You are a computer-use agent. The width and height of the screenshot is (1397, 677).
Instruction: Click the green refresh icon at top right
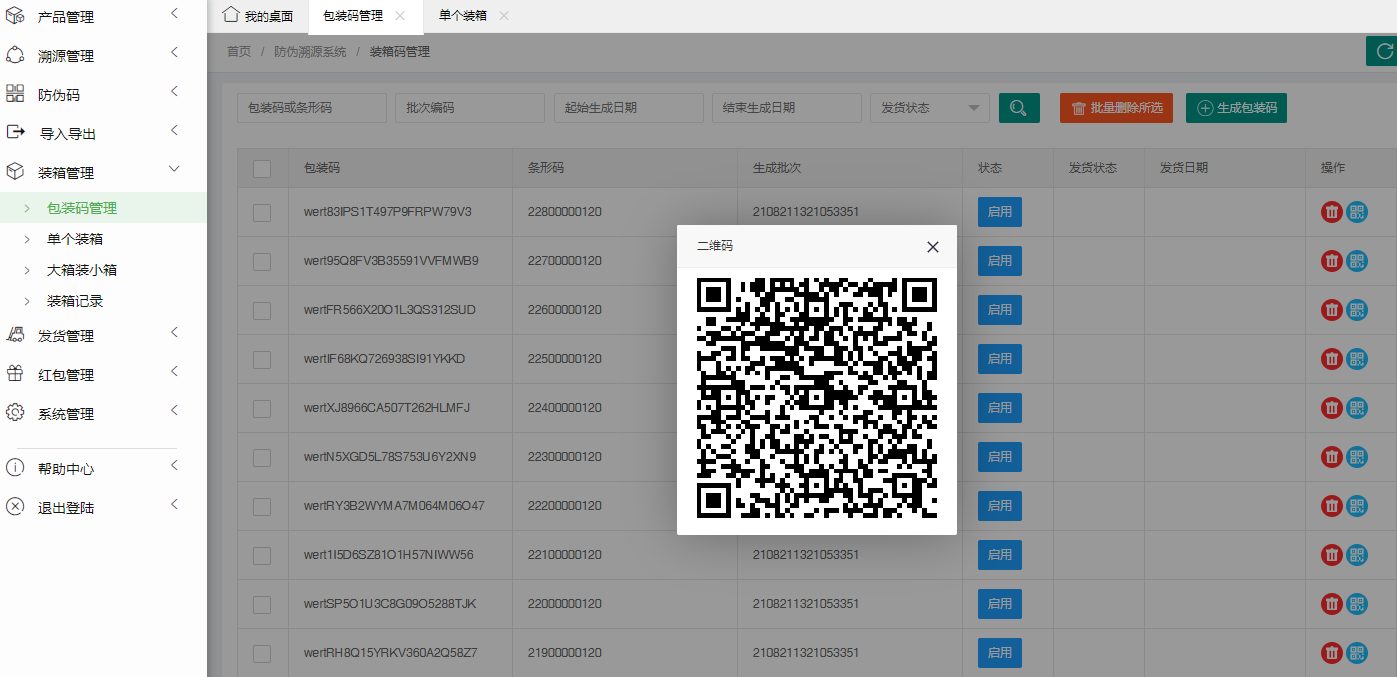[x=1383, y=51]
